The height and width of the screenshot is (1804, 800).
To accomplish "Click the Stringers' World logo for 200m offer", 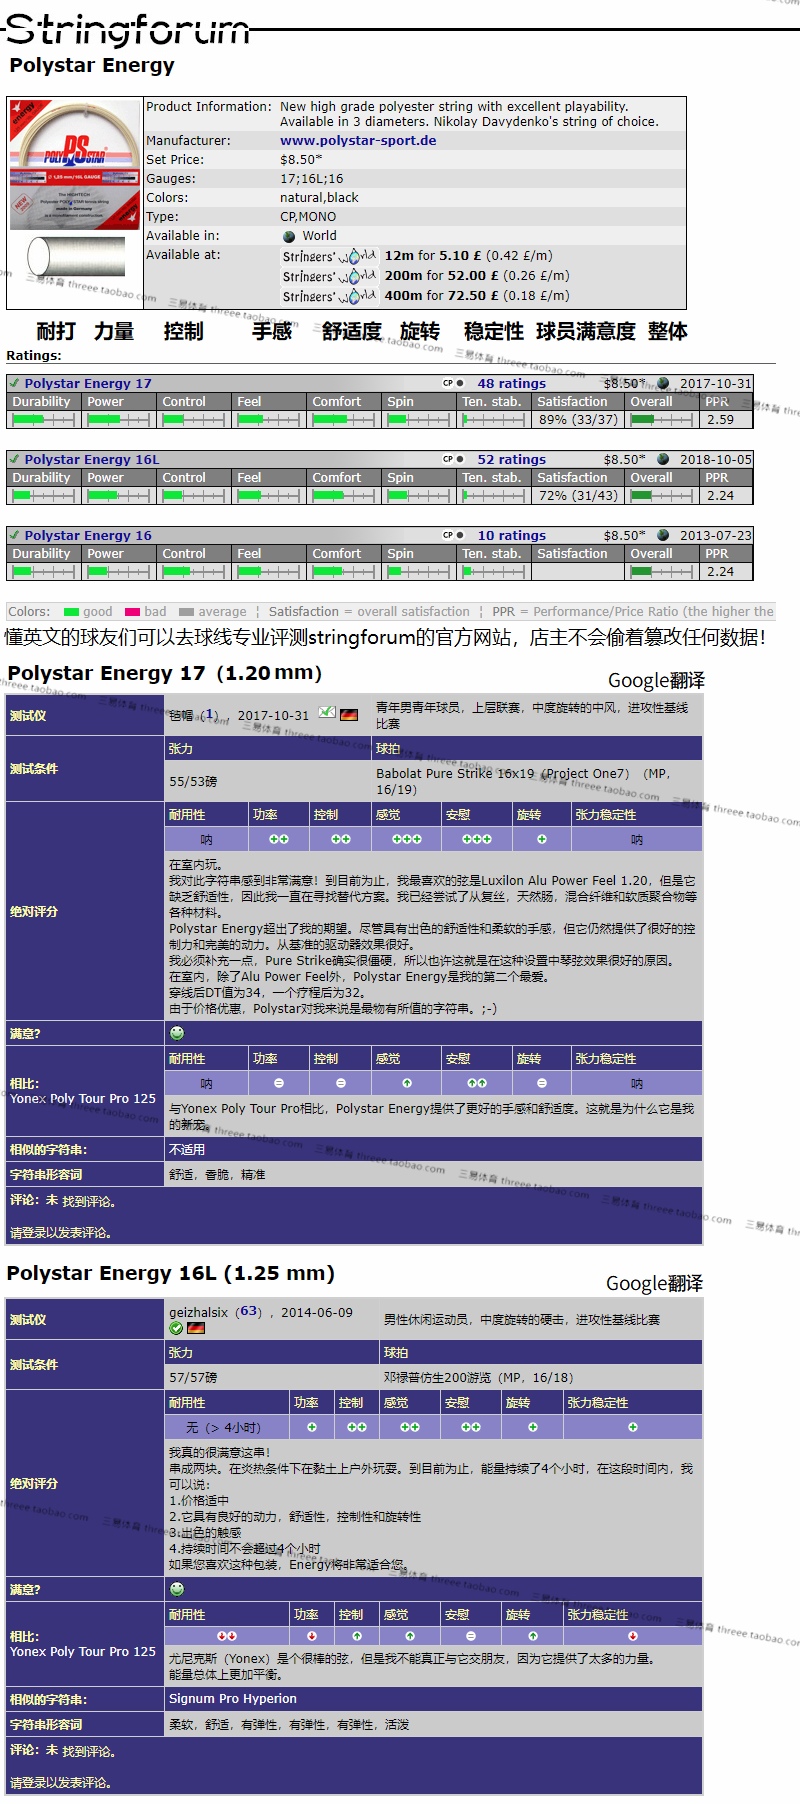I will [329, 276].
